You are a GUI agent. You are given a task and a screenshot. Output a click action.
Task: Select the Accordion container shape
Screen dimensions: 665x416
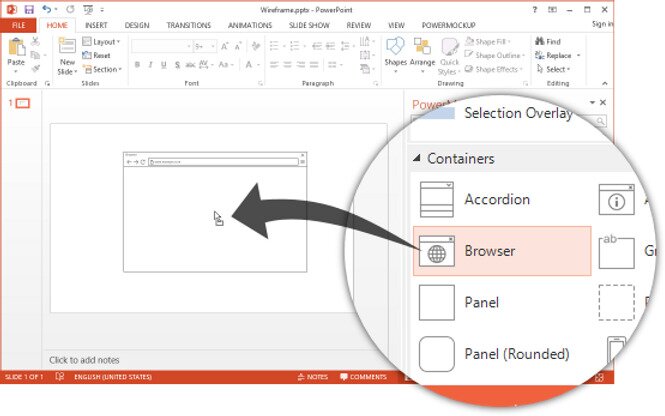pos(496,199)
